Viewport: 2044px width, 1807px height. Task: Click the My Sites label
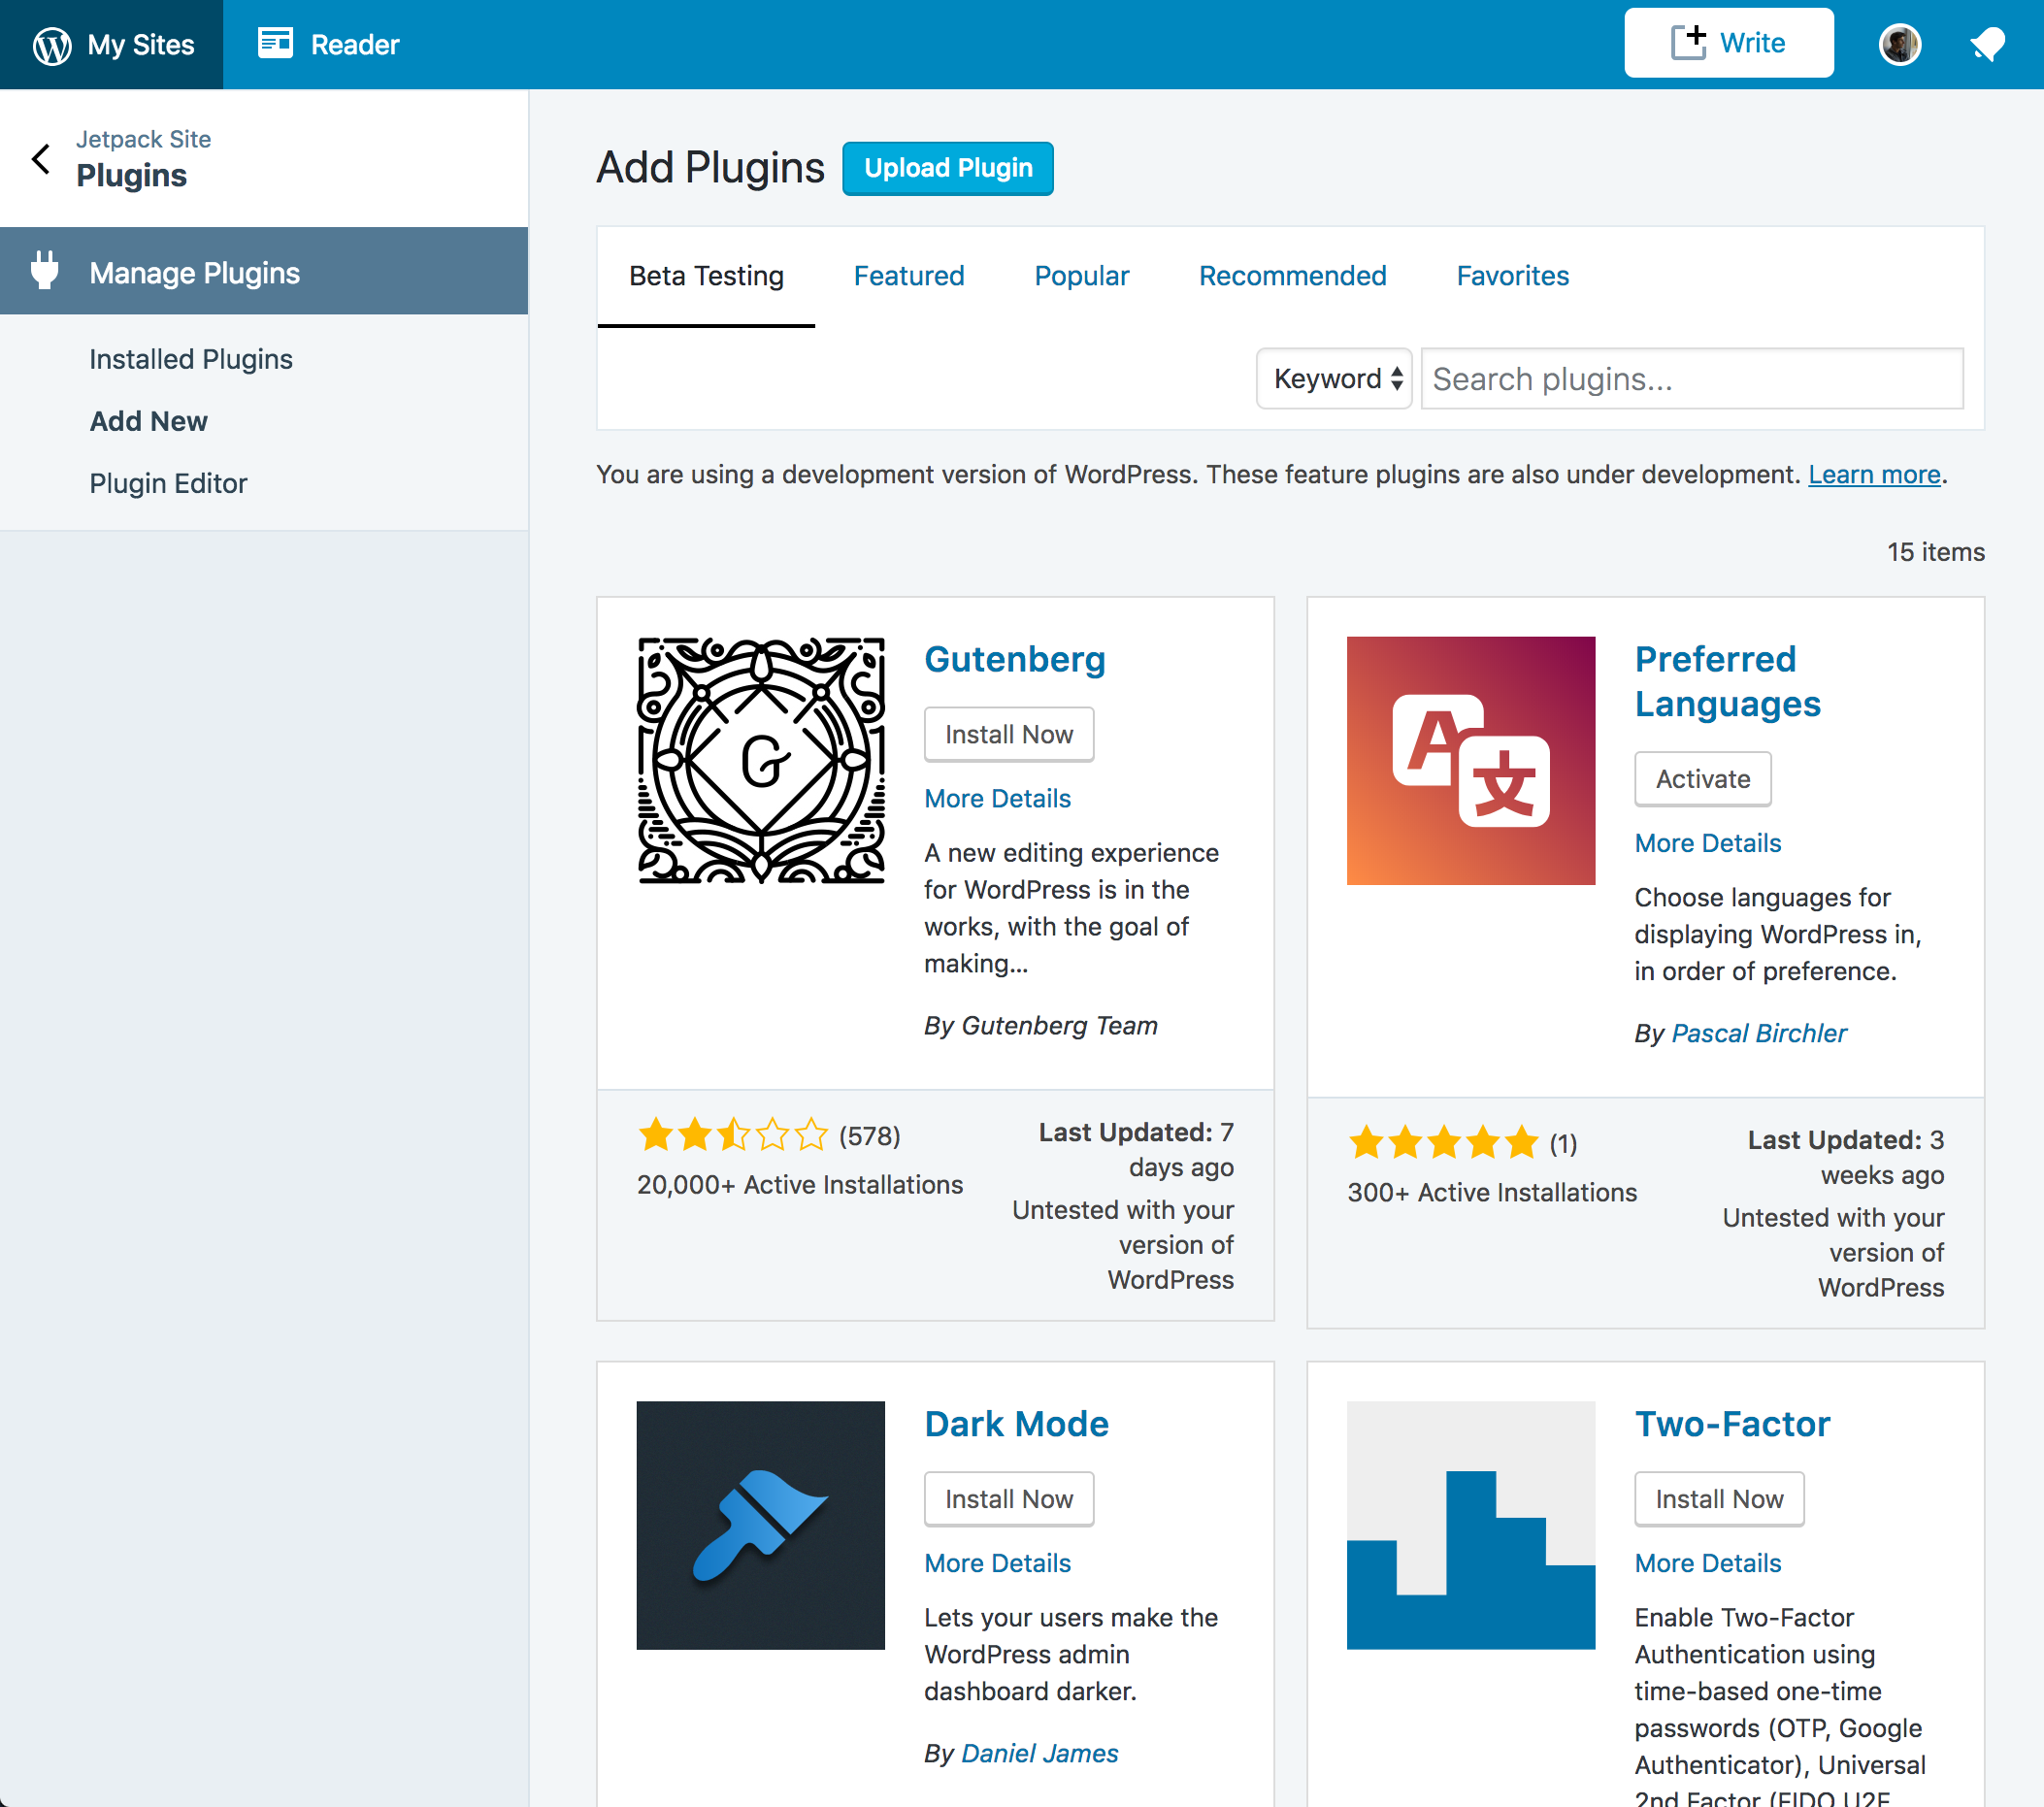[x=140, y=45]
